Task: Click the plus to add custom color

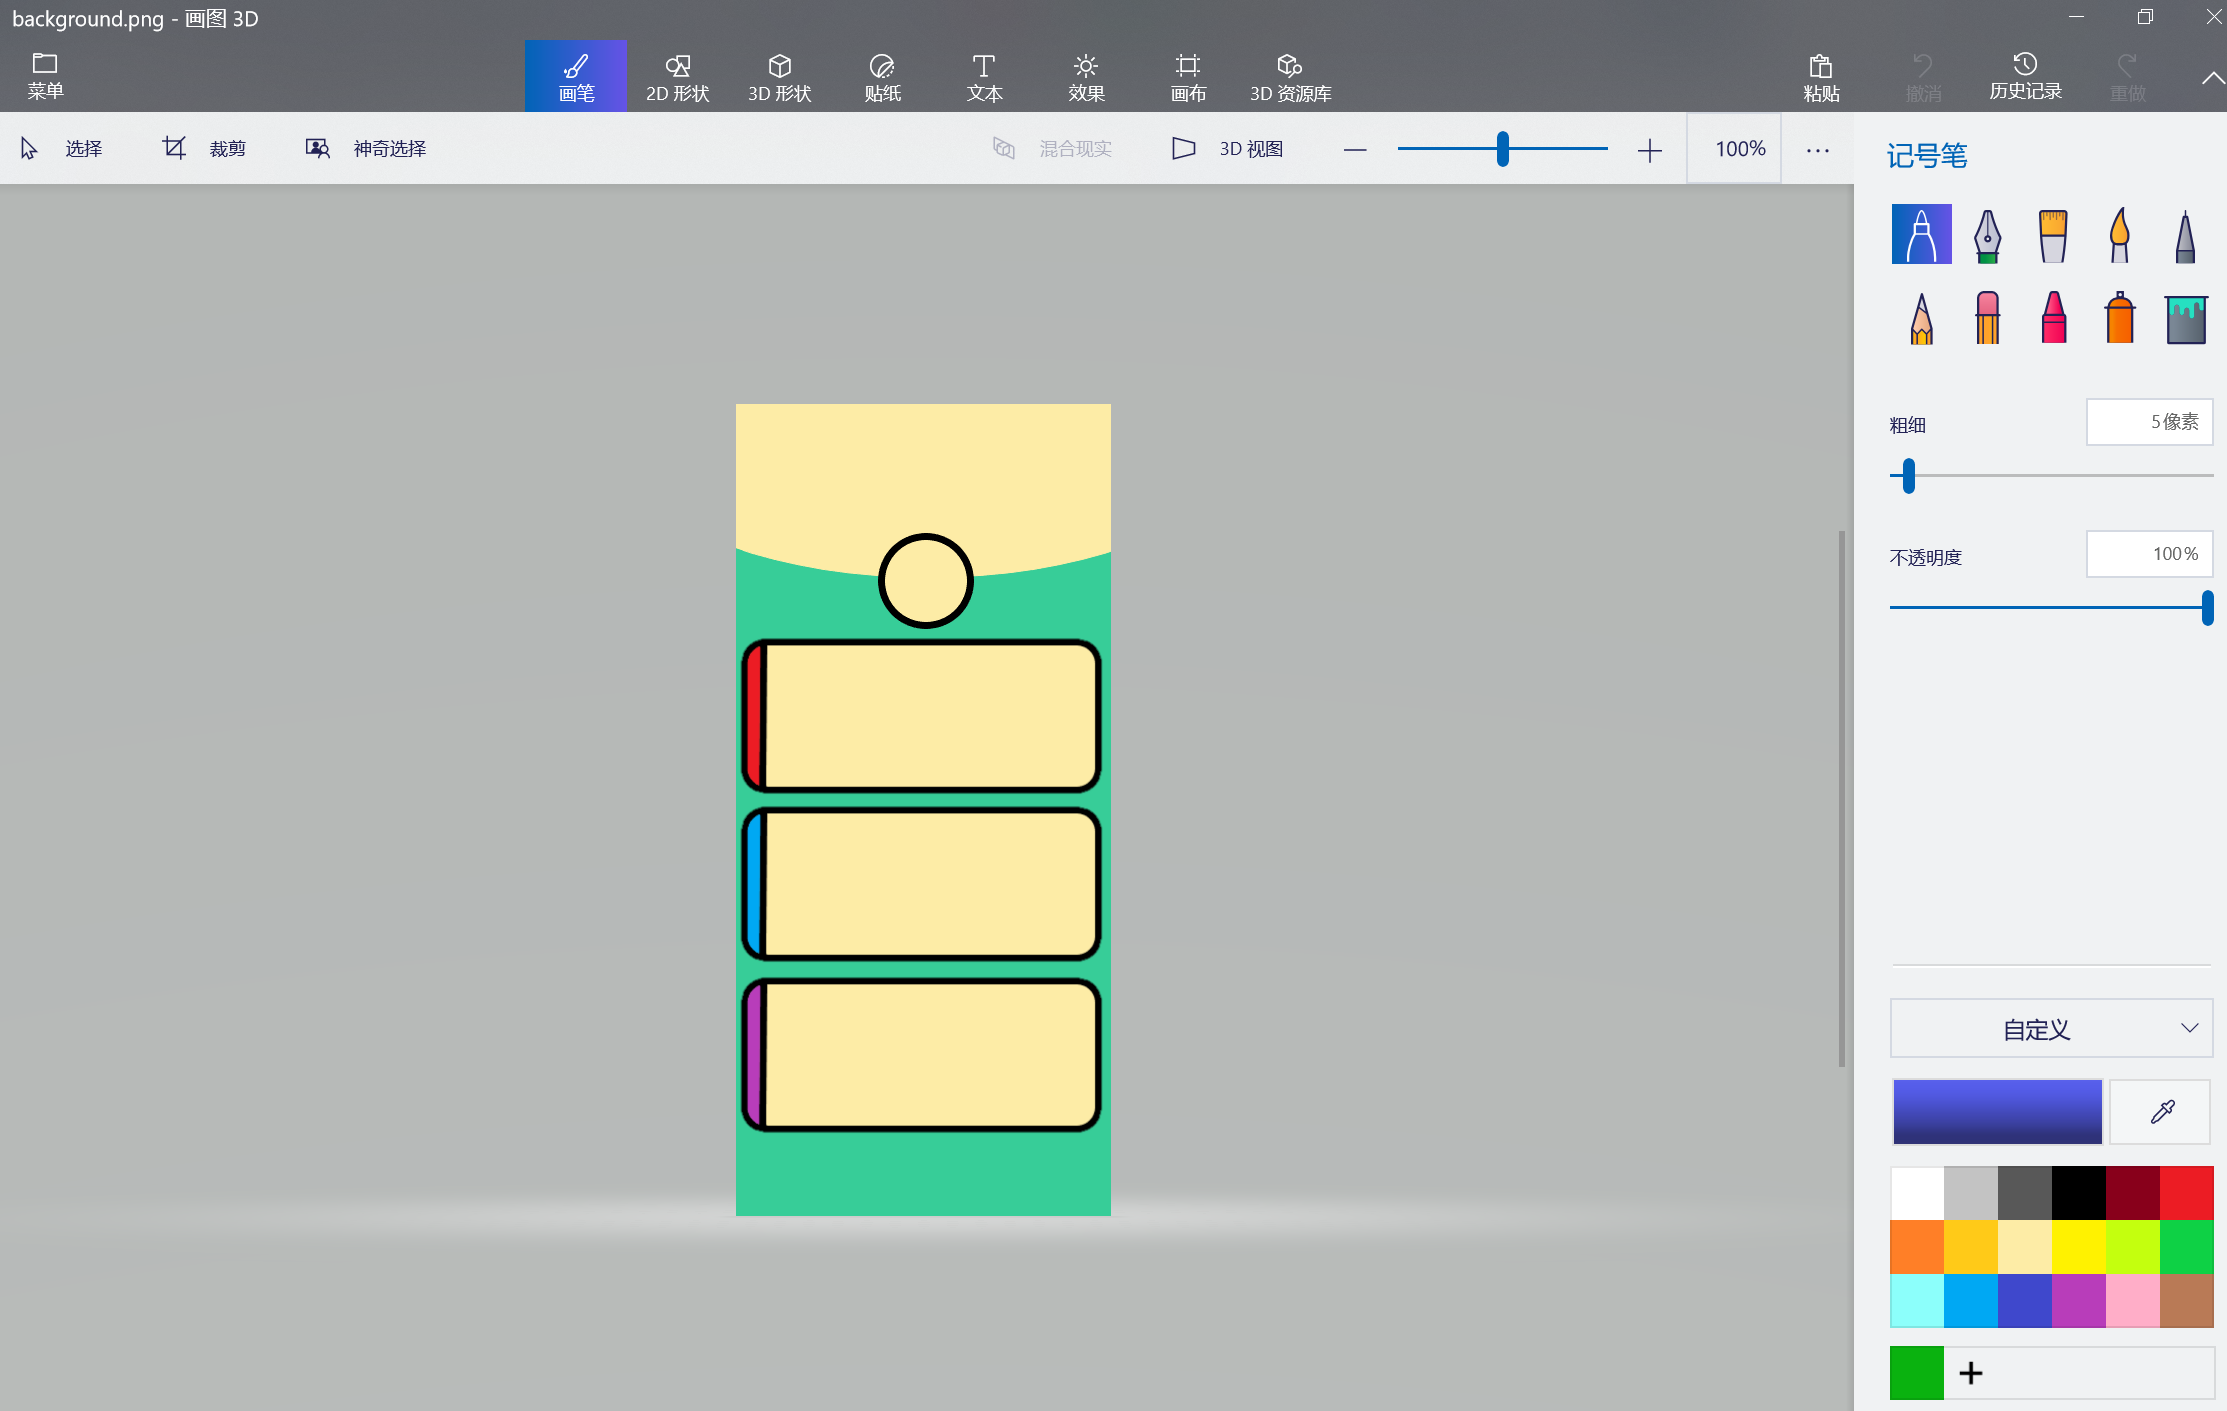Action: coord(1970,1373)
